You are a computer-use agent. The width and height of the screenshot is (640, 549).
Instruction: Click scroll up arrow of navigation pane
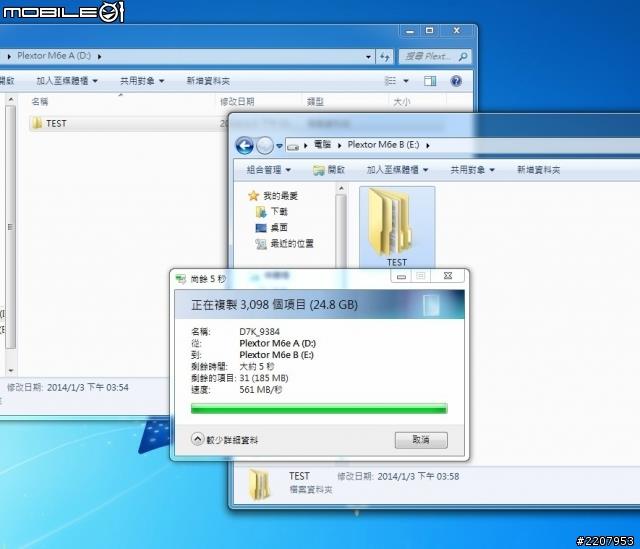pyautogui.click(x=341, y=188)
